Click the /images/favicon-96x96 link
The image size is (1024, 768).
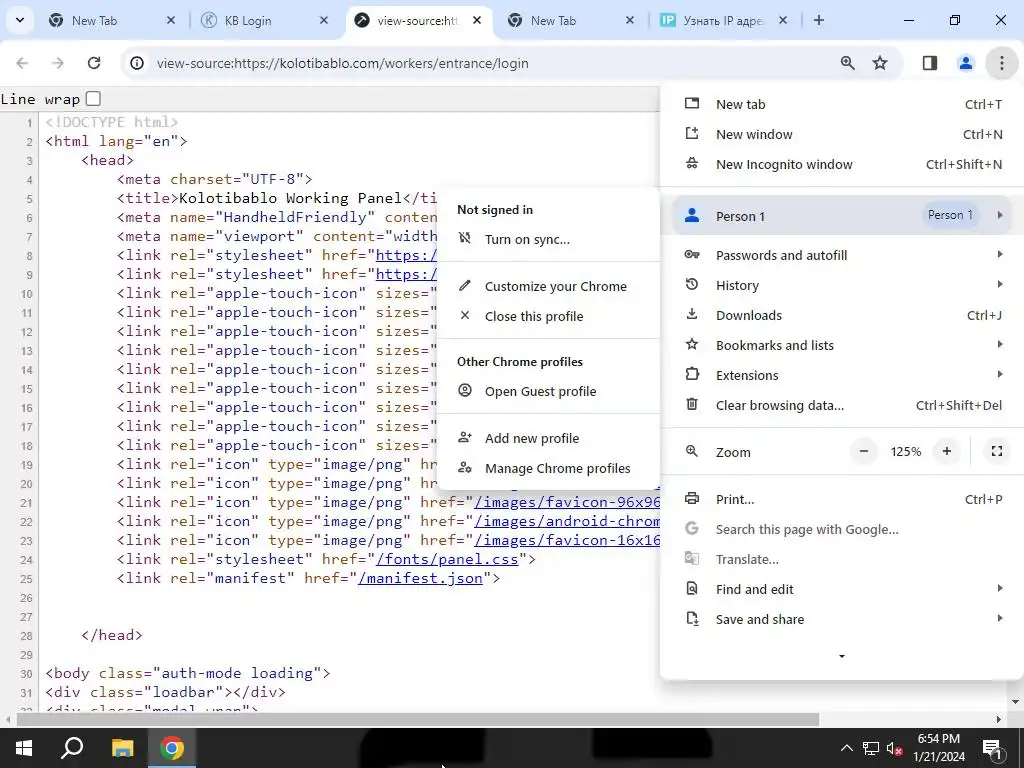click(x=567, y=503)
